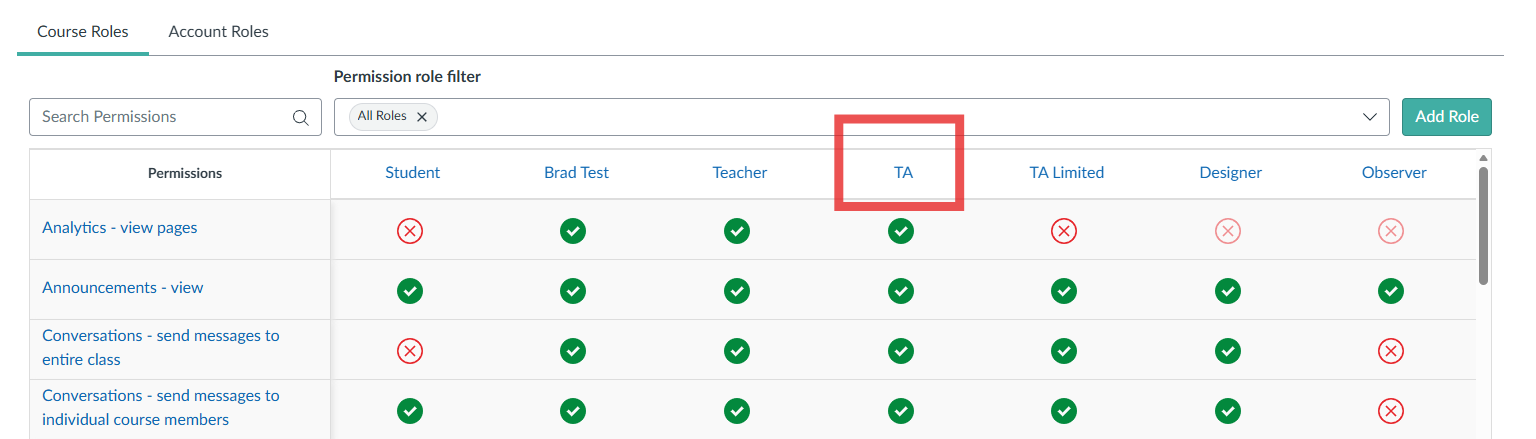Toggle Student permission for Analytics - view pages
Image resolution: width=1536 pixels, height=439 pixels.
410,231
